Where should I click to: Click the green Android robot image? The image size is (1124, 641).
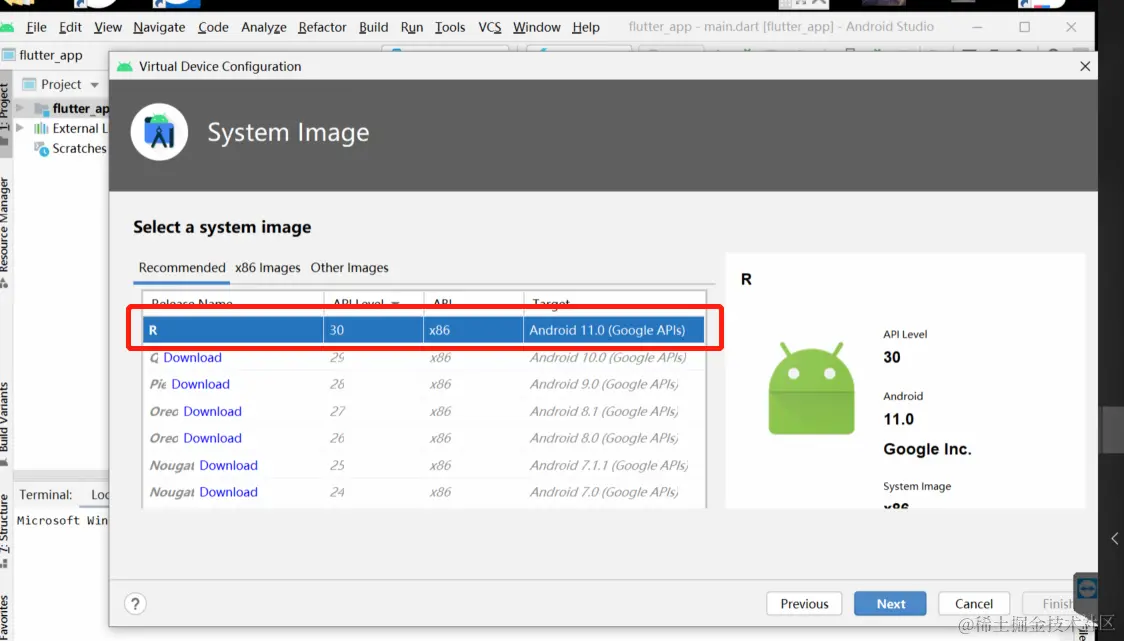point(811,388)
